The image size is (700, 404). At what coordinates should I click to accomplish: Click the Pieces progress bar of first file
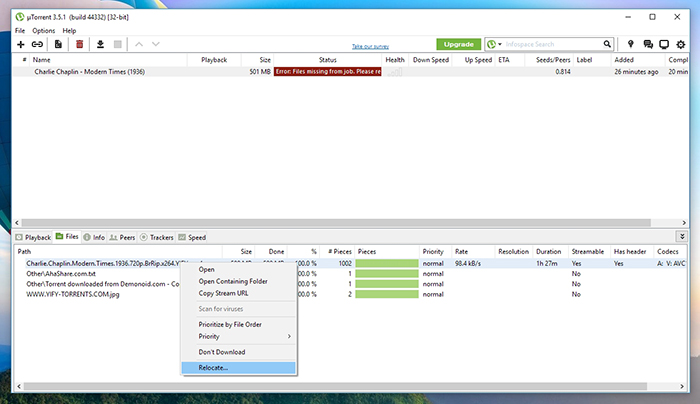pyautogui.click(x=387, y=263)
